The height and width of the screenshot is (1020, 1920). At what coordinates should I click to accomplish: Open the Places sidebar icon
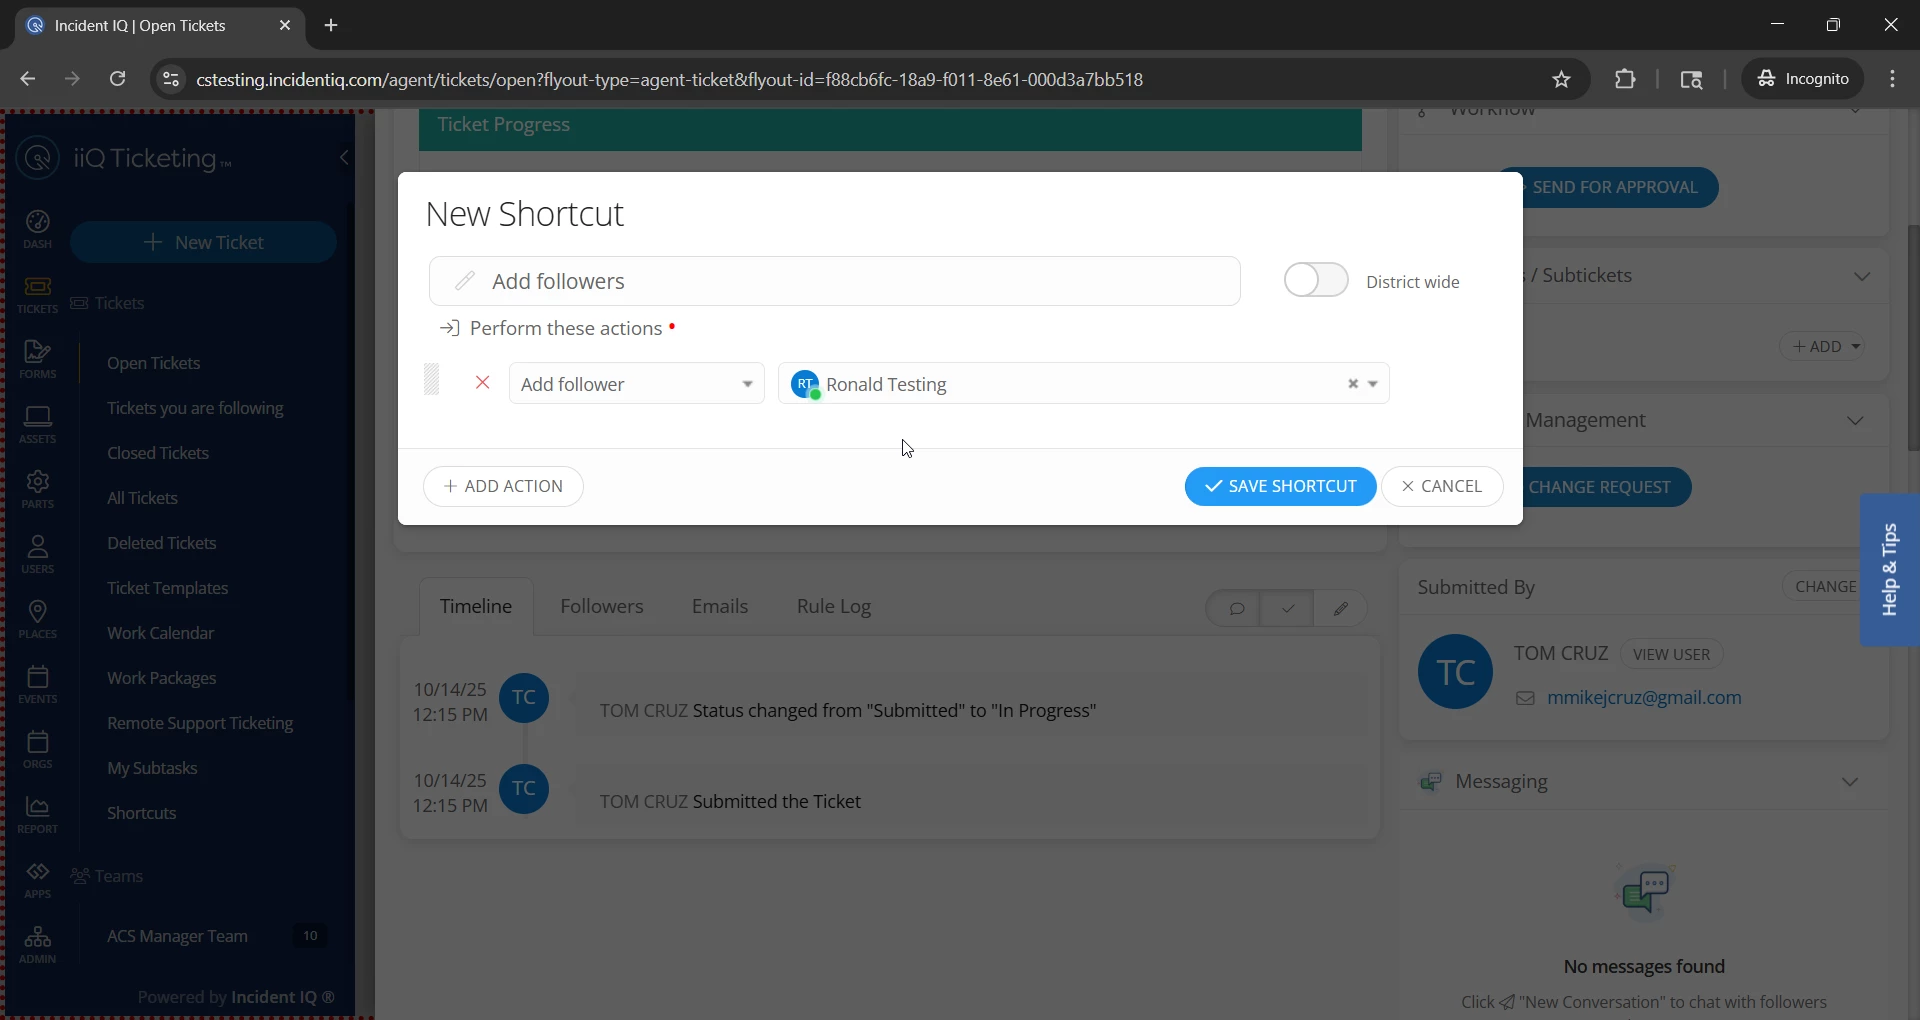[x=37, y=619]
